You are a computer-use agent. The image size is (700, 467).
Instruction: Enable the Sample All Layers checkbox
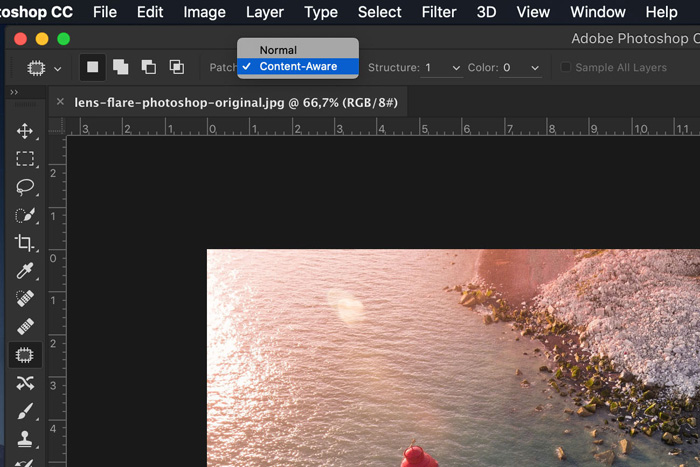pyautogui.click(x=565, y=67)
